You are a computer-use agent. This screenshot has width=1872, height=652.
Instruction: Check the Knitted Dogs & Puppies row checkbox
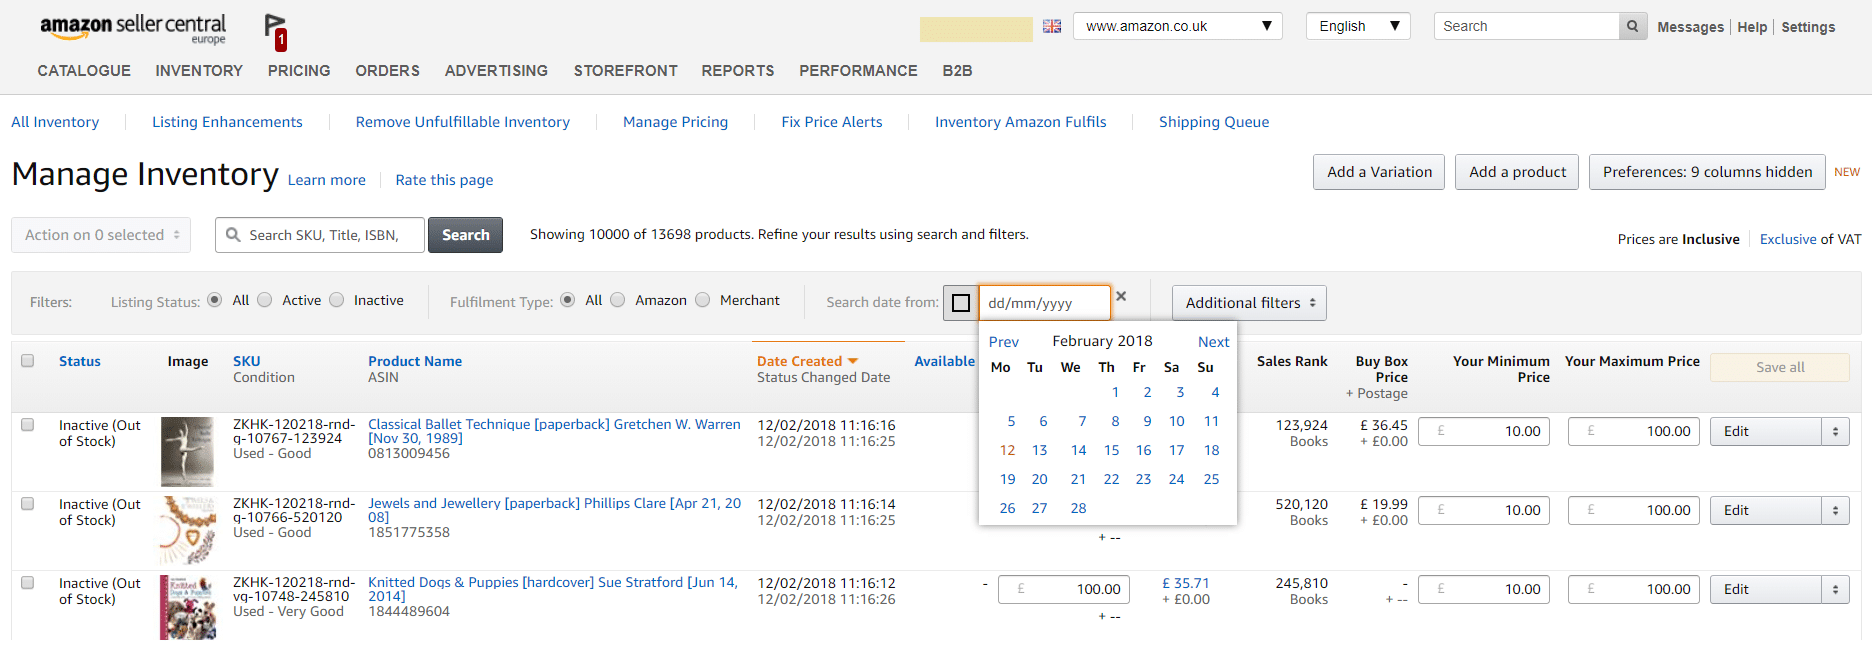[x=28, y=583]
